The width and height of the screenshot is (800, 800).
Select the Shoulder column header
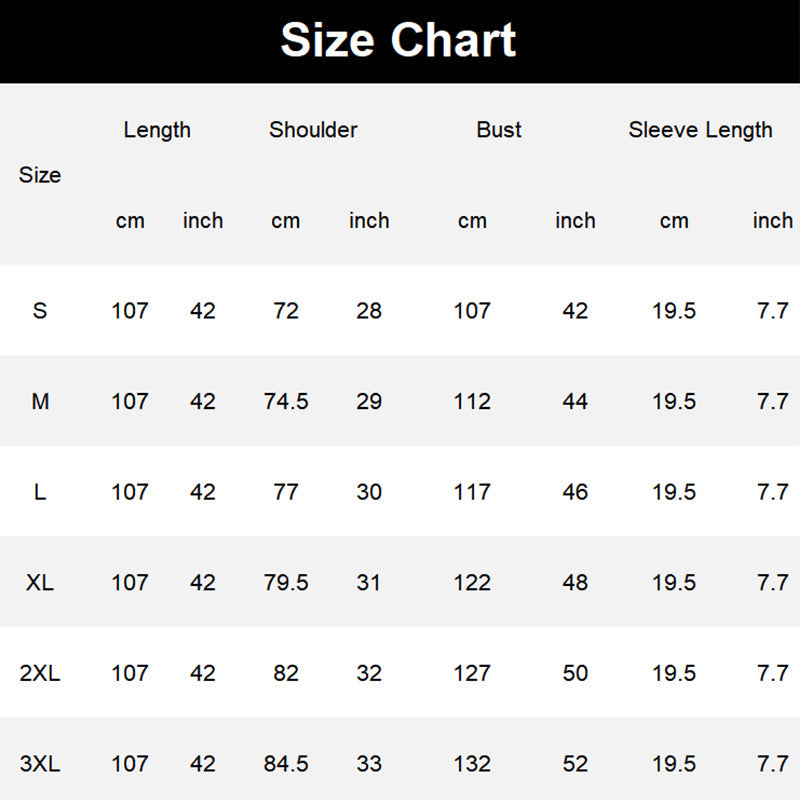point(313,130)
